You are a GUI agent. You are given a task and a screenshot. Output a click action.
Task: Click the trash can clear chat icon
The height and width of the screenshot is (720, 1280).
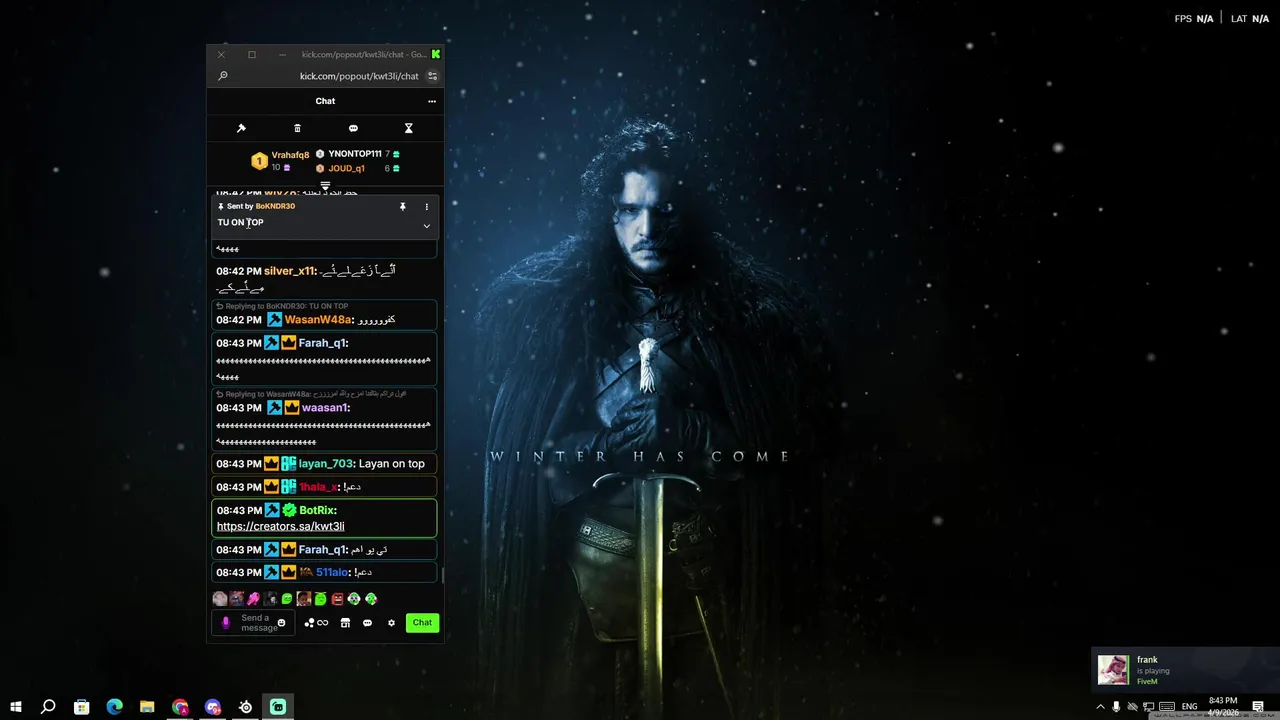tap(297, 128)
